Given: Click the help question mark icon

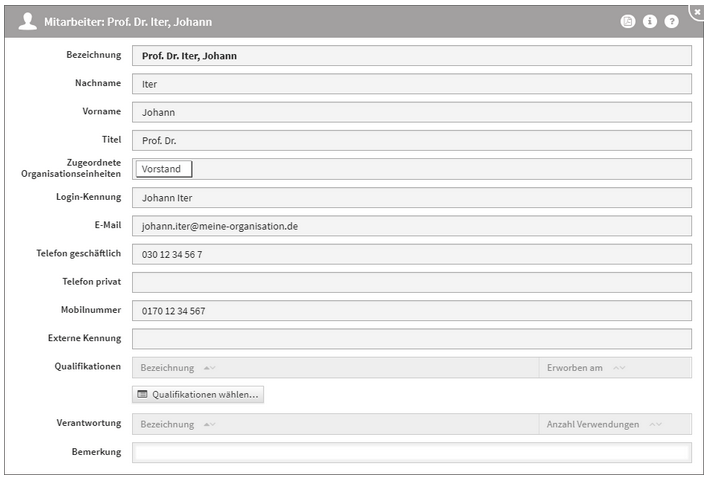Looking at the screenshot, I should (x=671, y=21).
